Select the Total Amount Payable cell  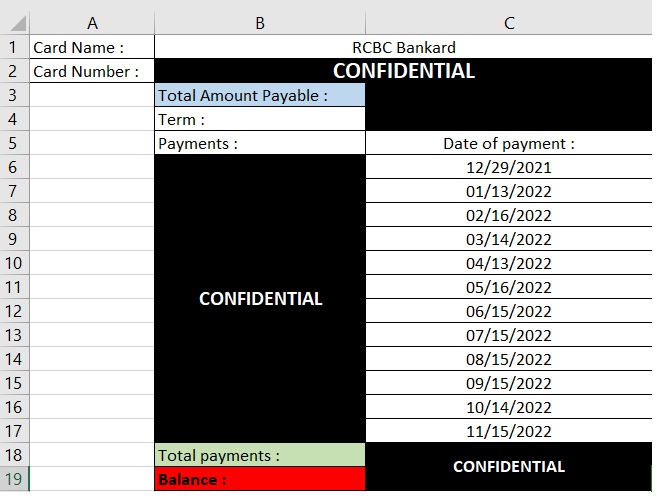(260, 95)
